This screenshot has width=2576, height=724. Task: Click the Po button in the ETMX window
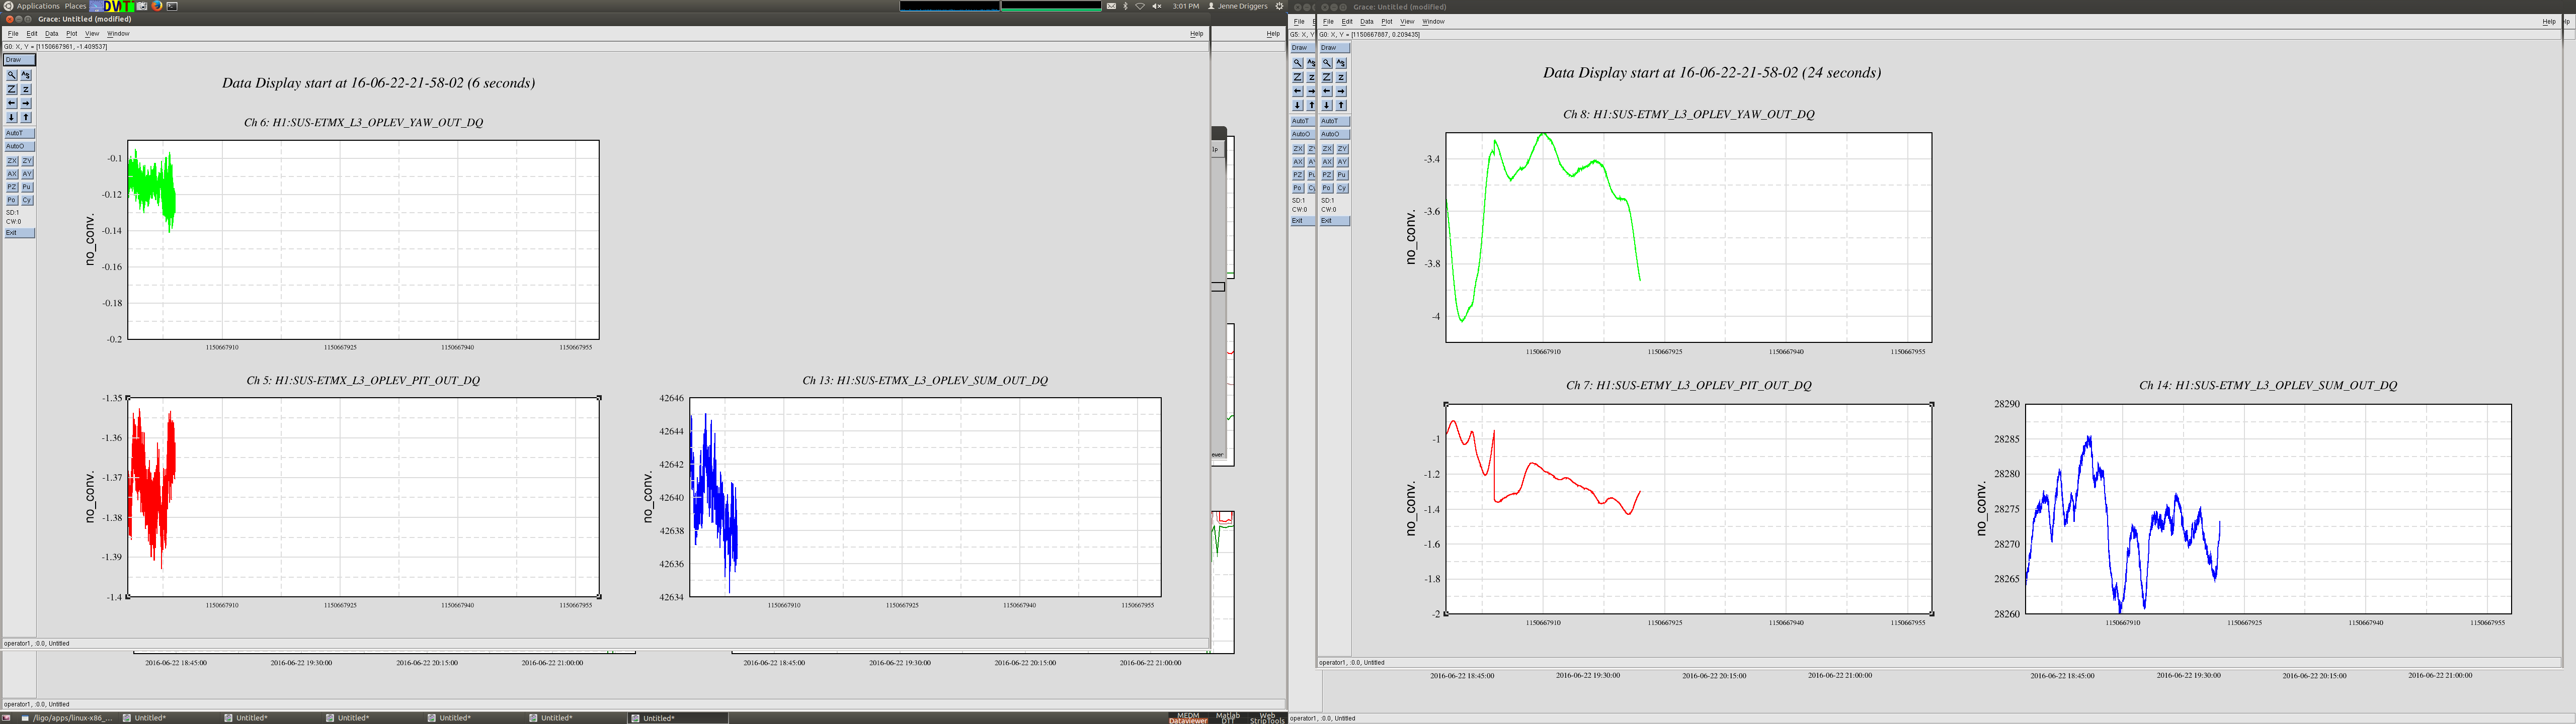12,200
